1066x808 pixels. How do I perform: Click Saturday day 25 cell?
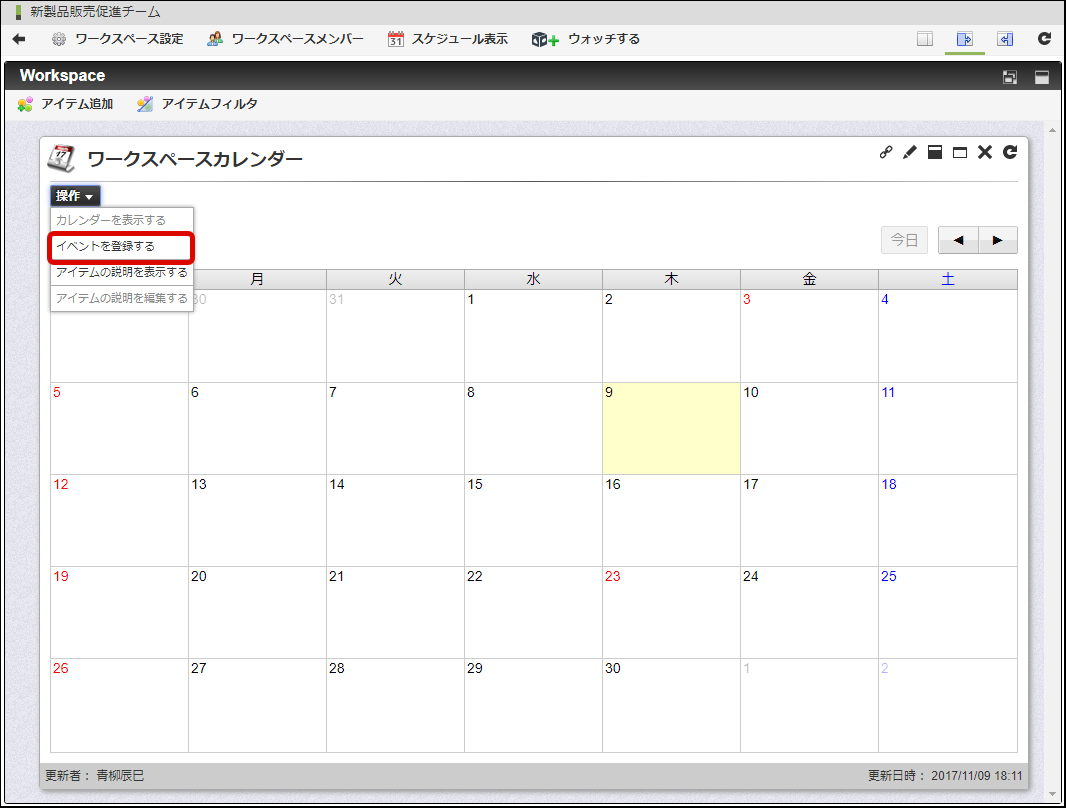948,612
